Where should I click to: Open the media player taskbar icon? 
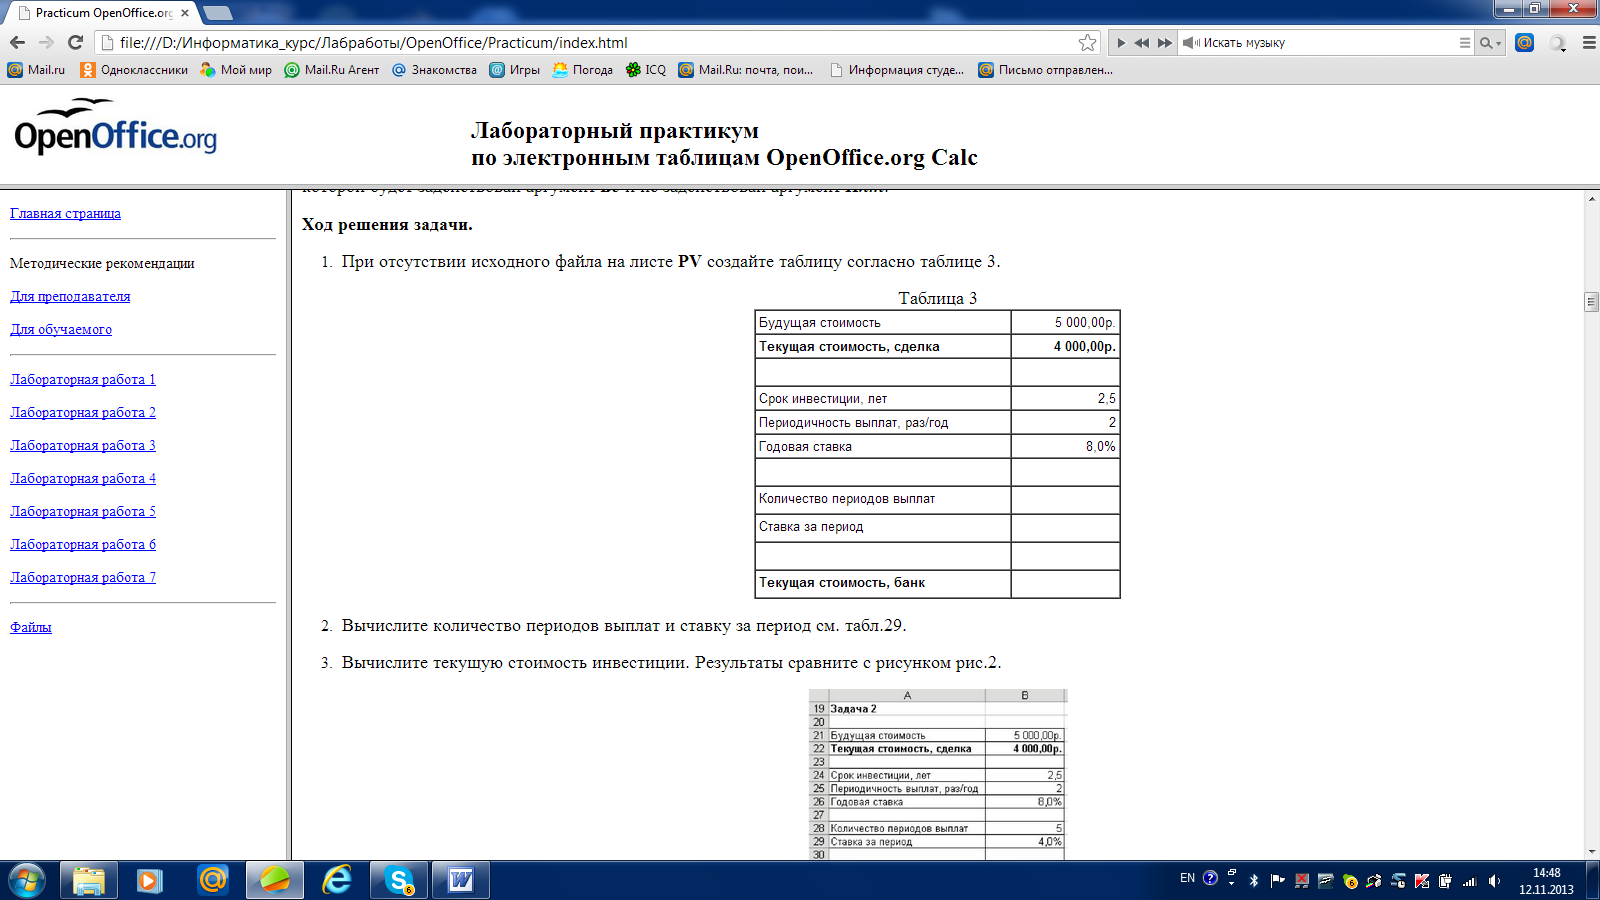150,880
